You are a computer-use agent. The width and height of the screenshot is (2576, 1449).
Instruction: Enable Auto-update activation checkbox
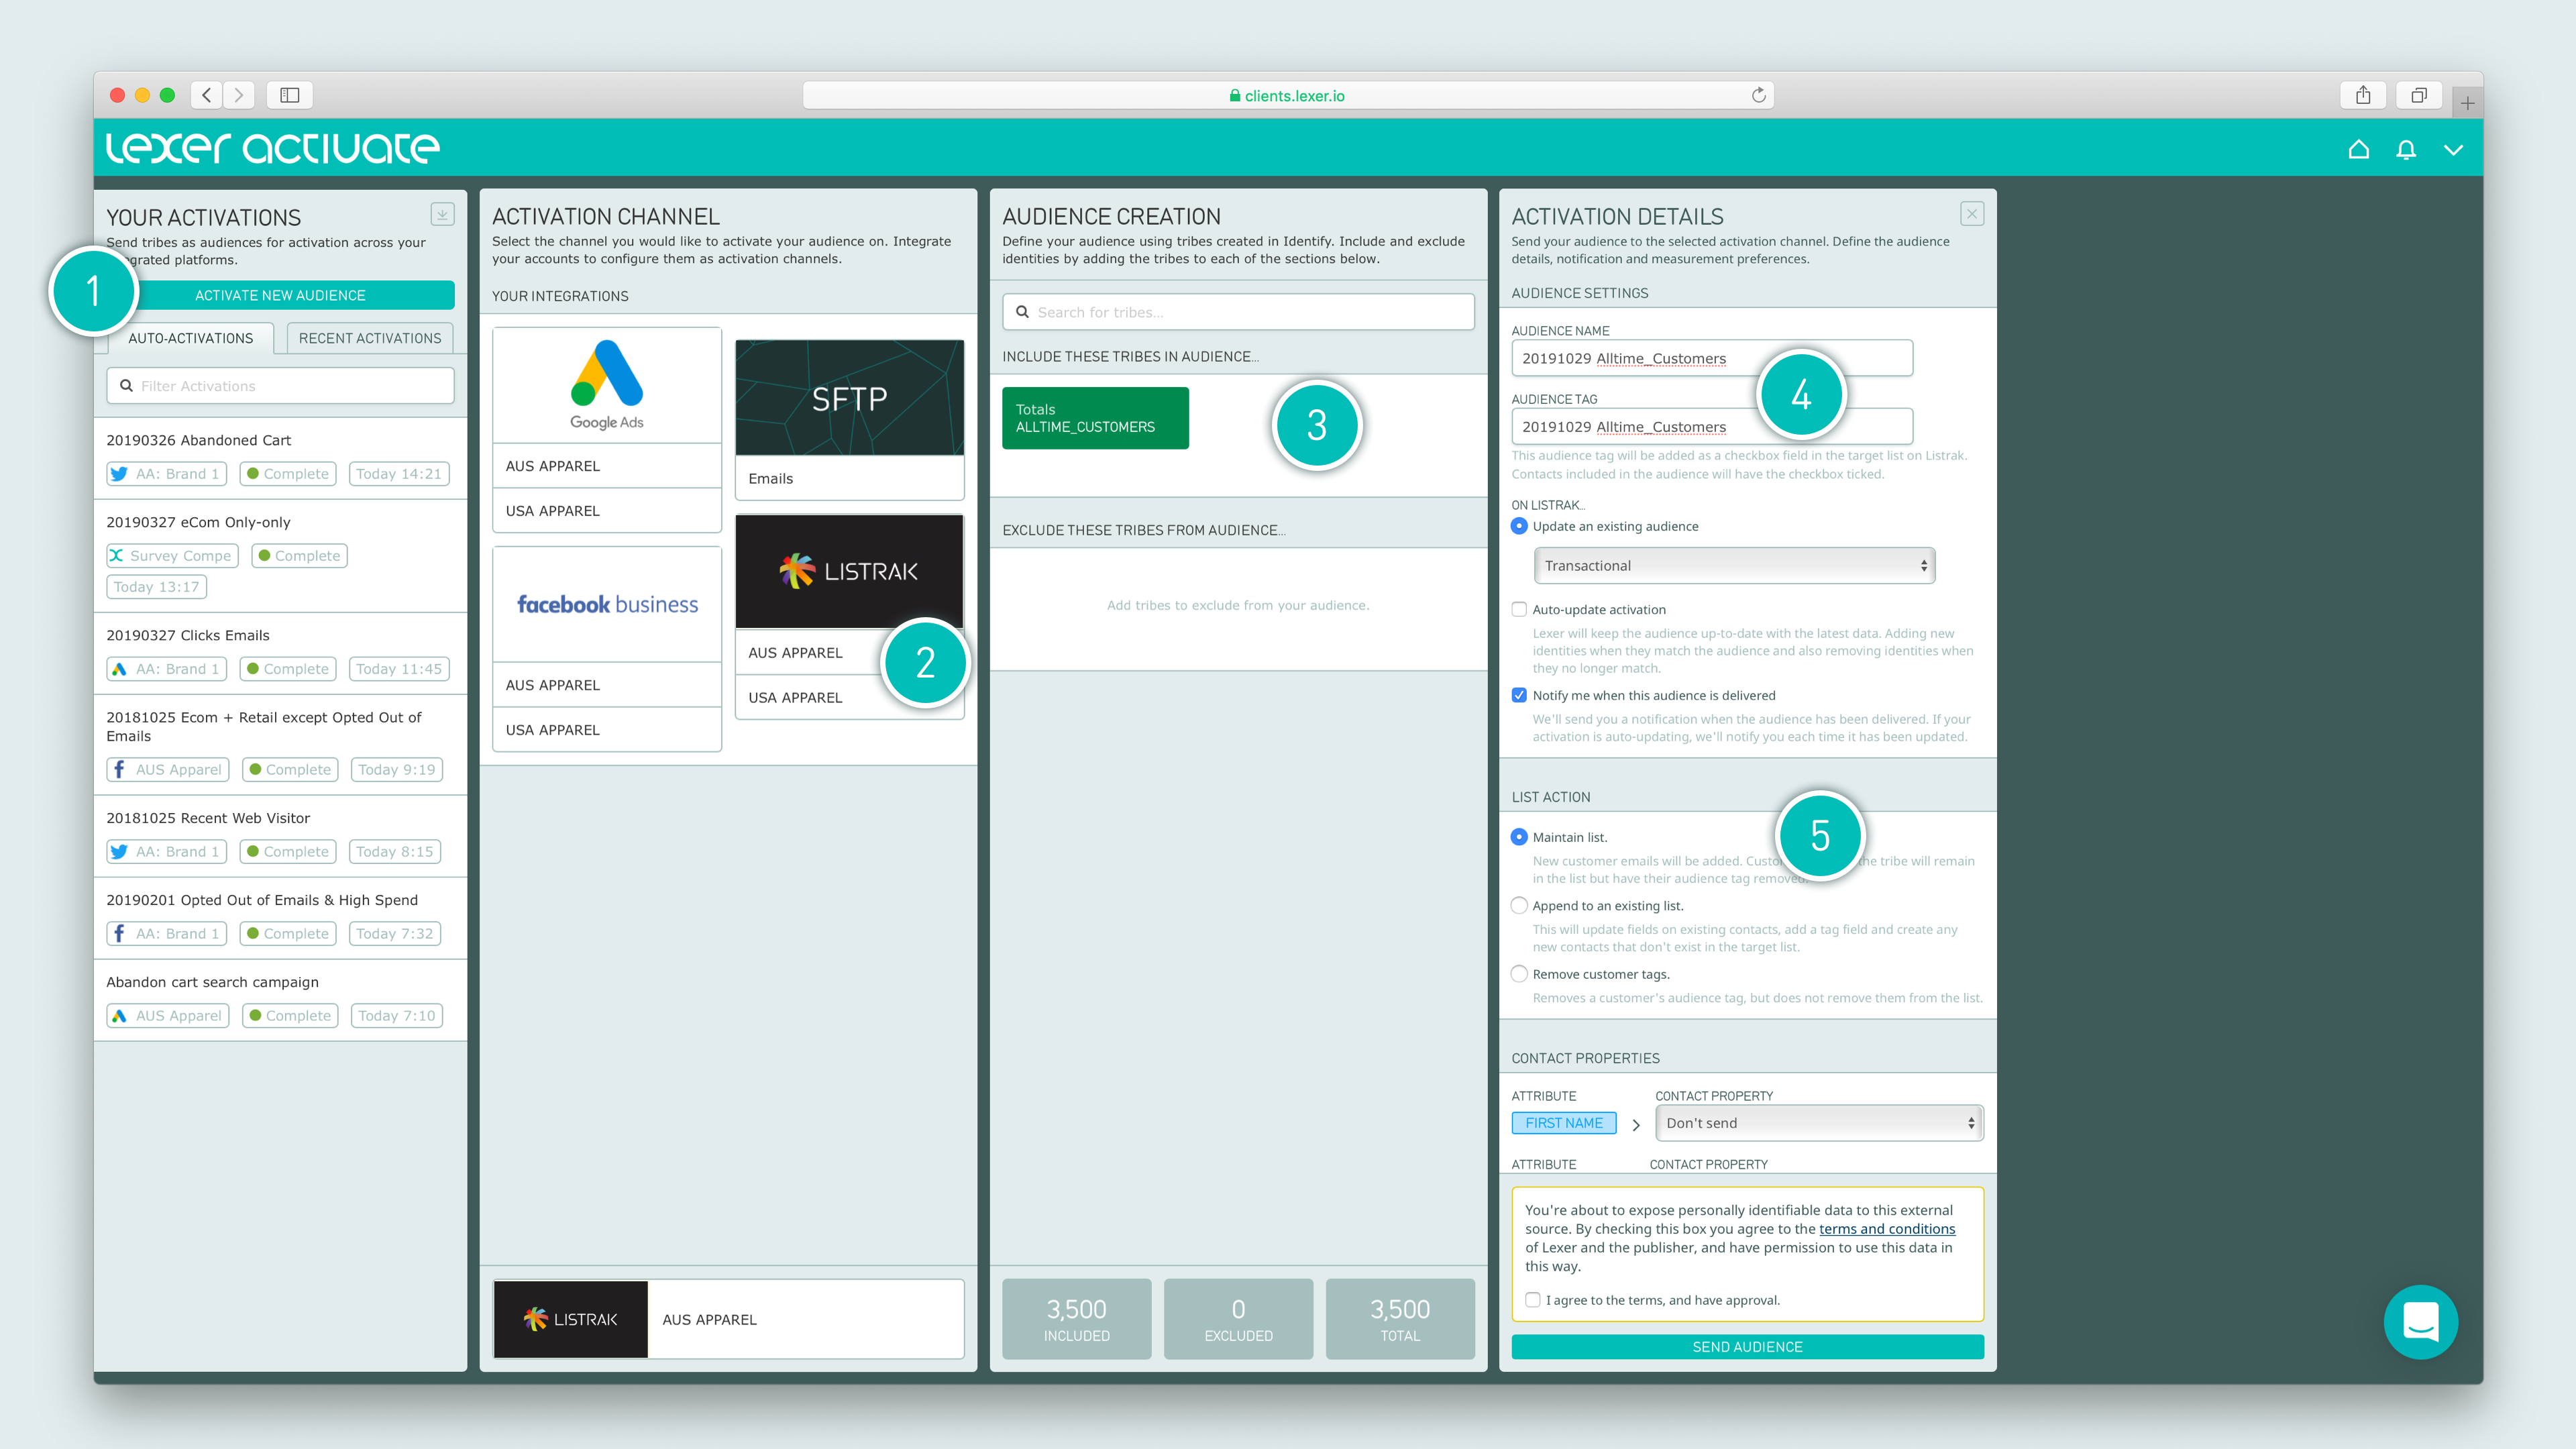[1519, 609]
